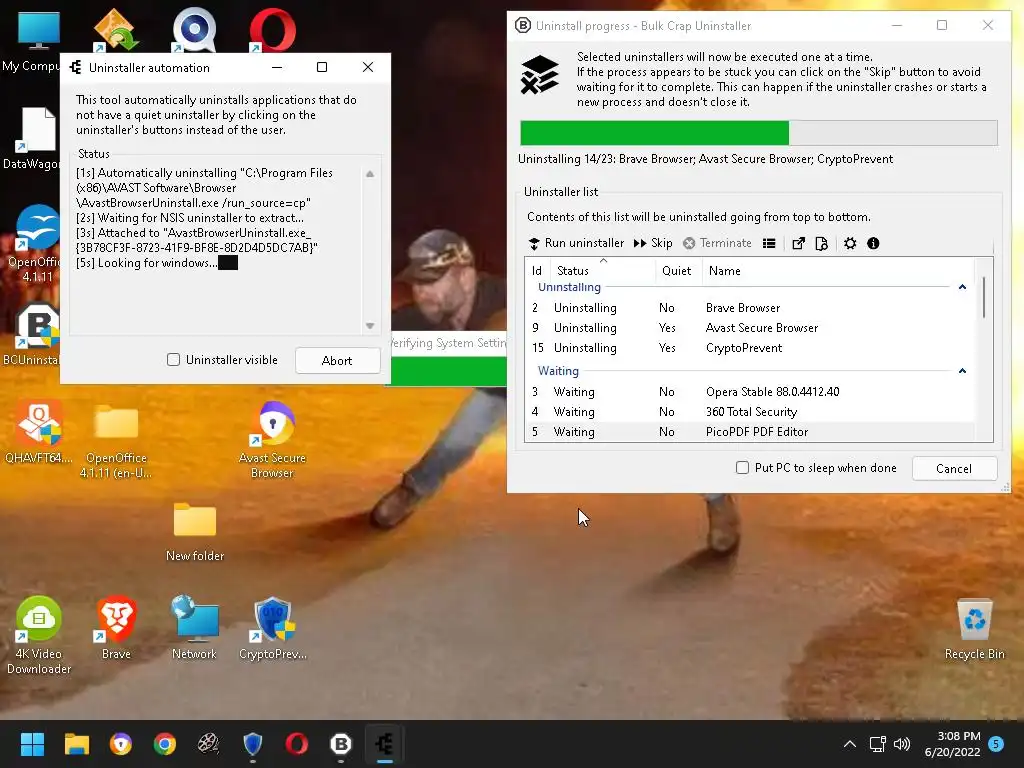Open the blue shield taskbar app
The height and width of the screenshot is (768, 1024).
(x=253, y=744)
